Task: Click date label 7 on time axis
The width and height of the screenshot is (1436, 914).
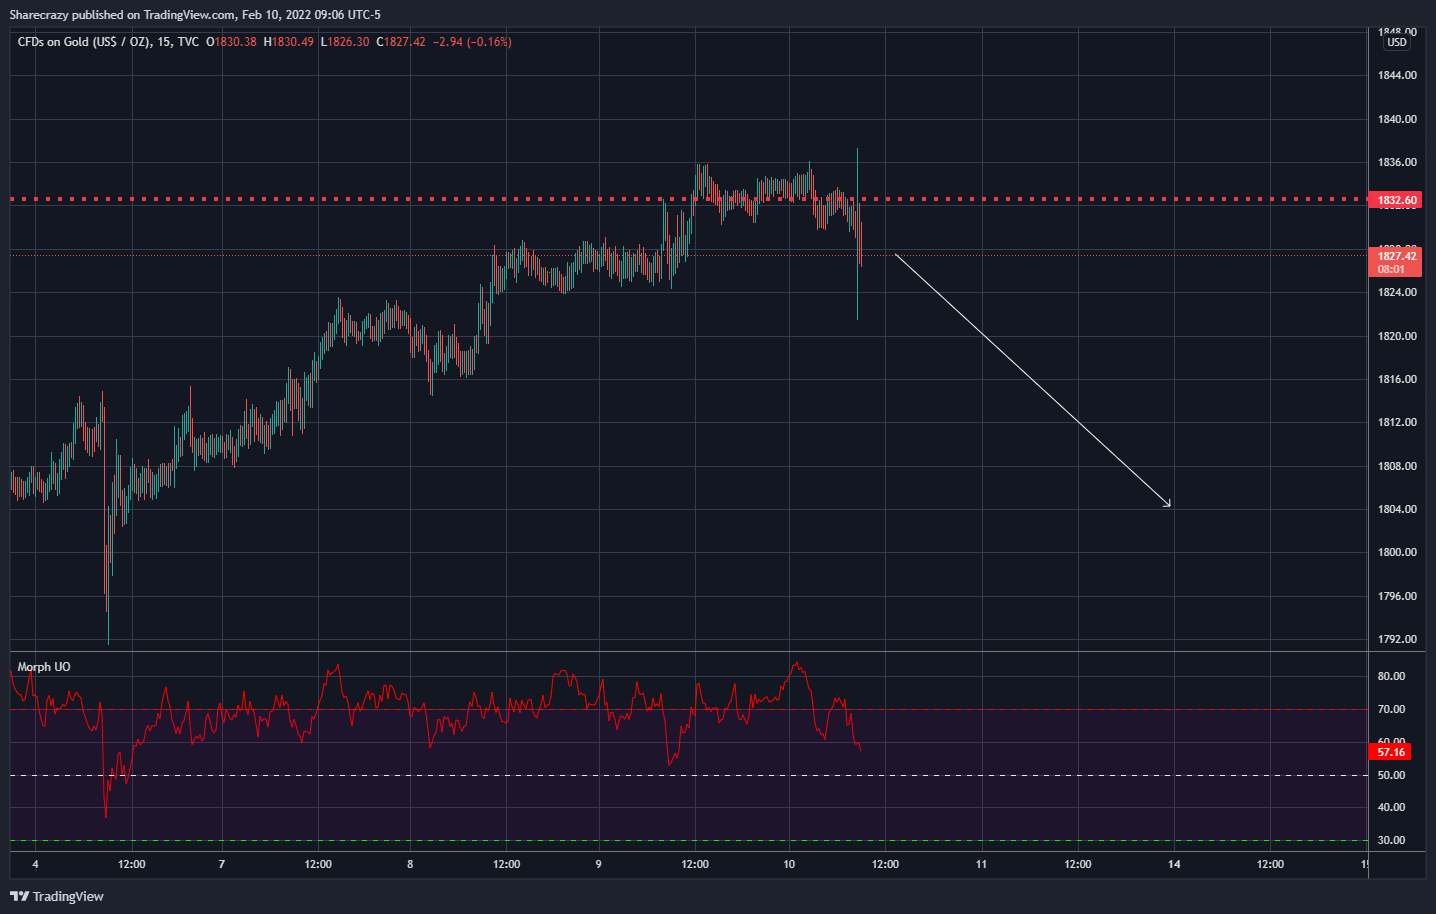Action: [221, 864]
